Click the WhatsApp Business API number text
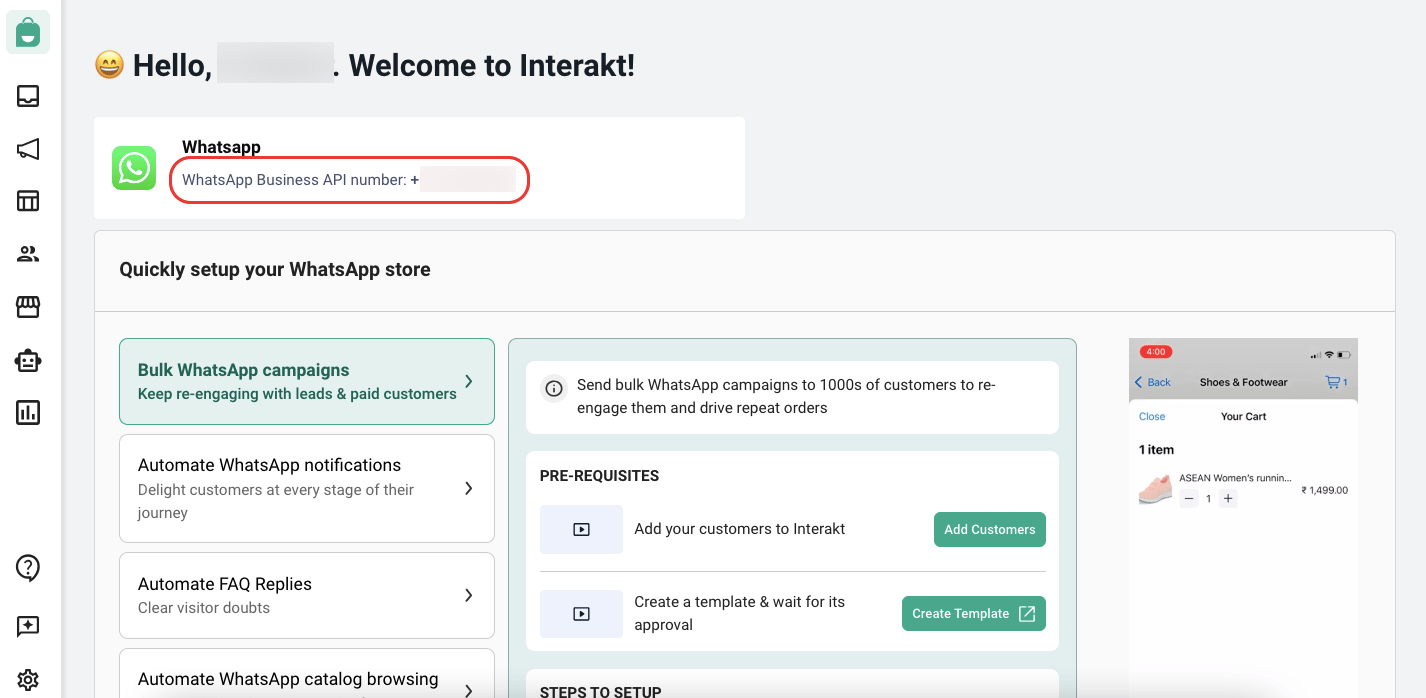This screenshot has width=1426, height=698. pos(349,180)
